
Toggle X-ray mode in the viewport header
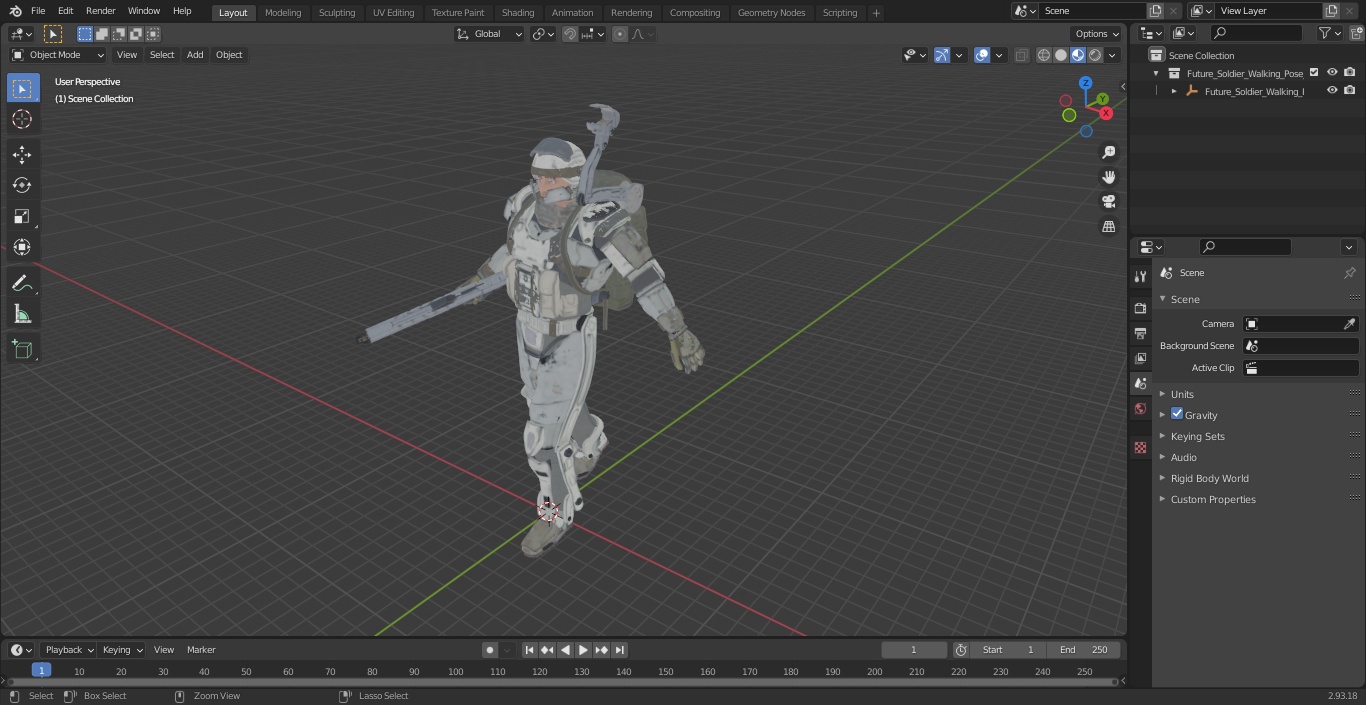coord(1021,55)
